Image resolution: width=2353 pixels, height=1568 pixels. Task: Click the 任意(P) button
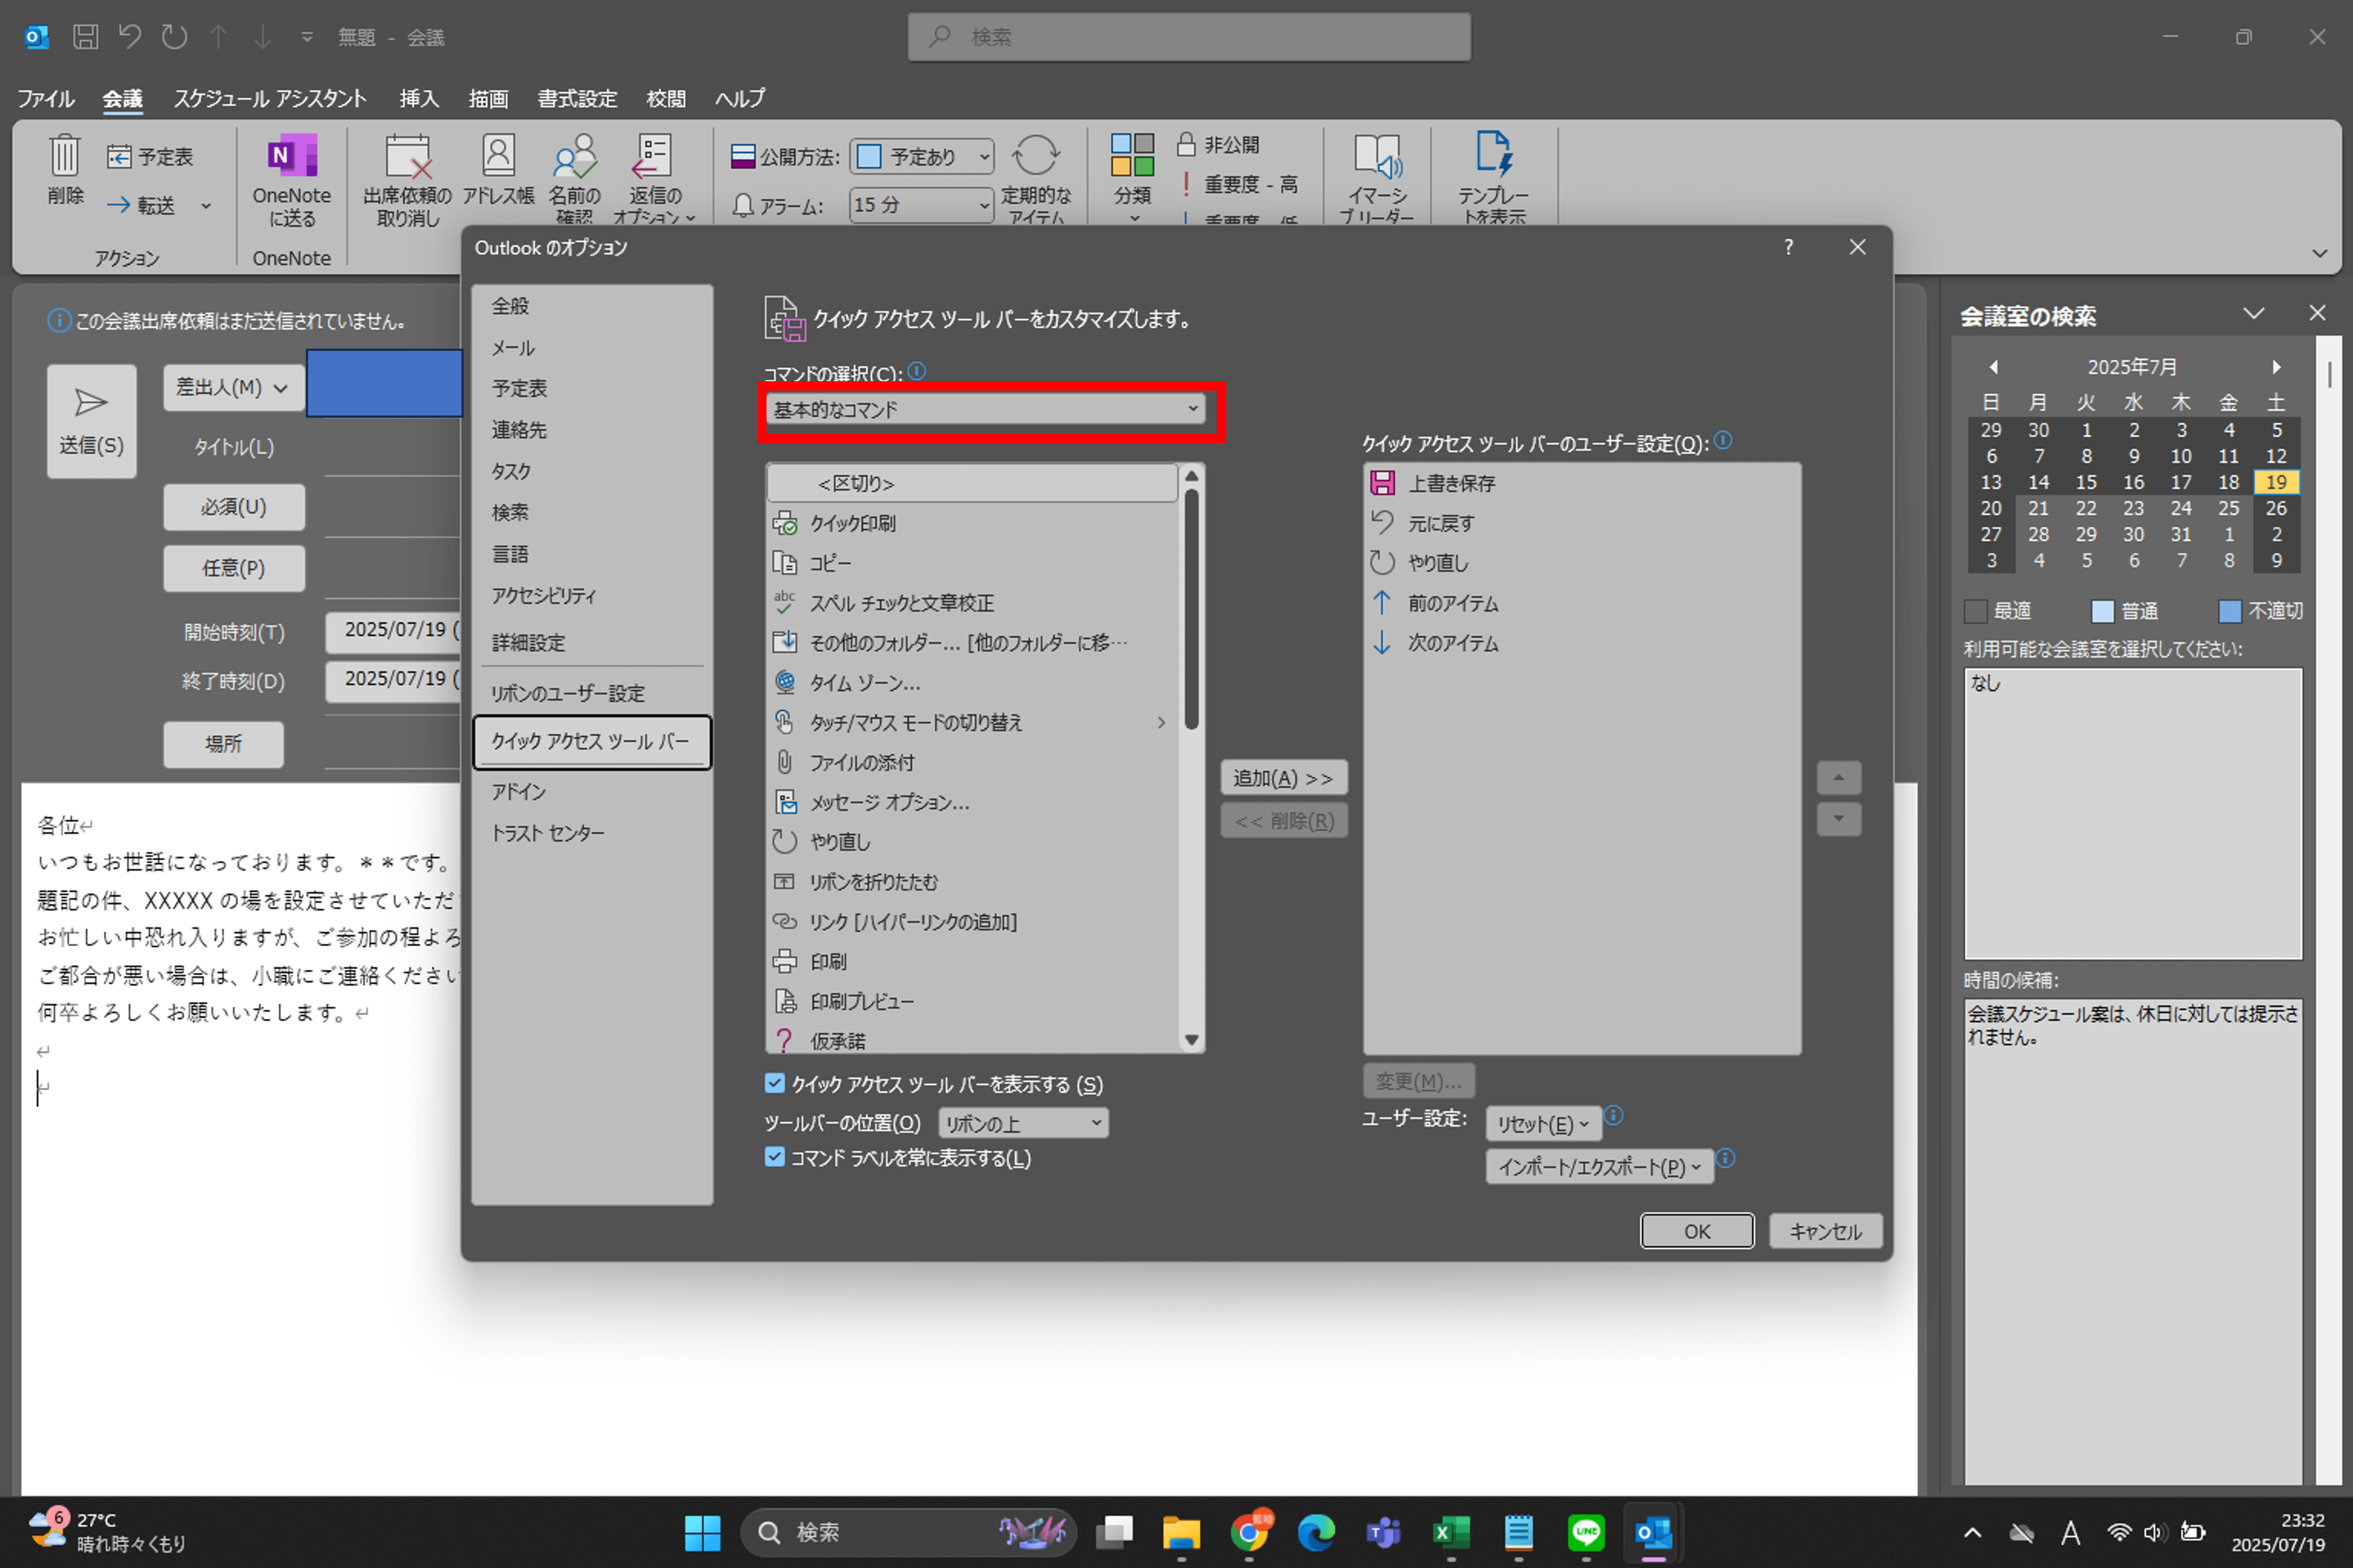tap(234, 568)
